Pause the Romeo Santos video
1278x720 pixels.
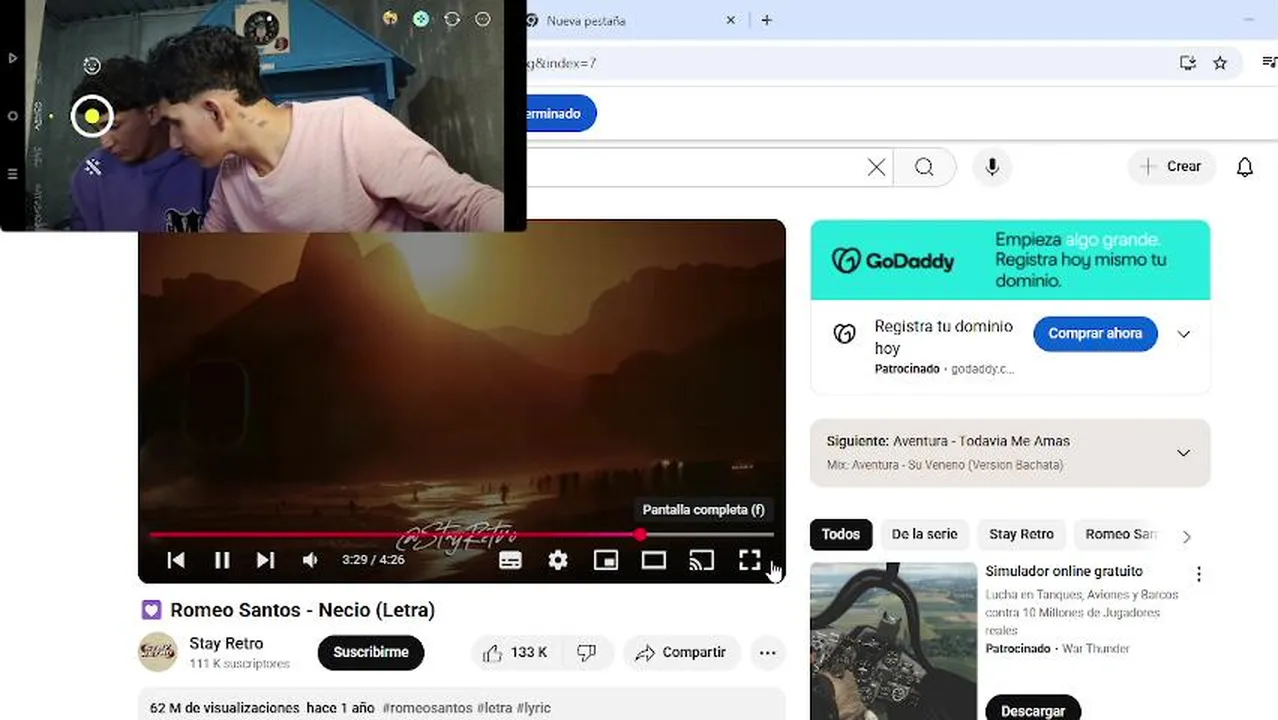[222, 560]
